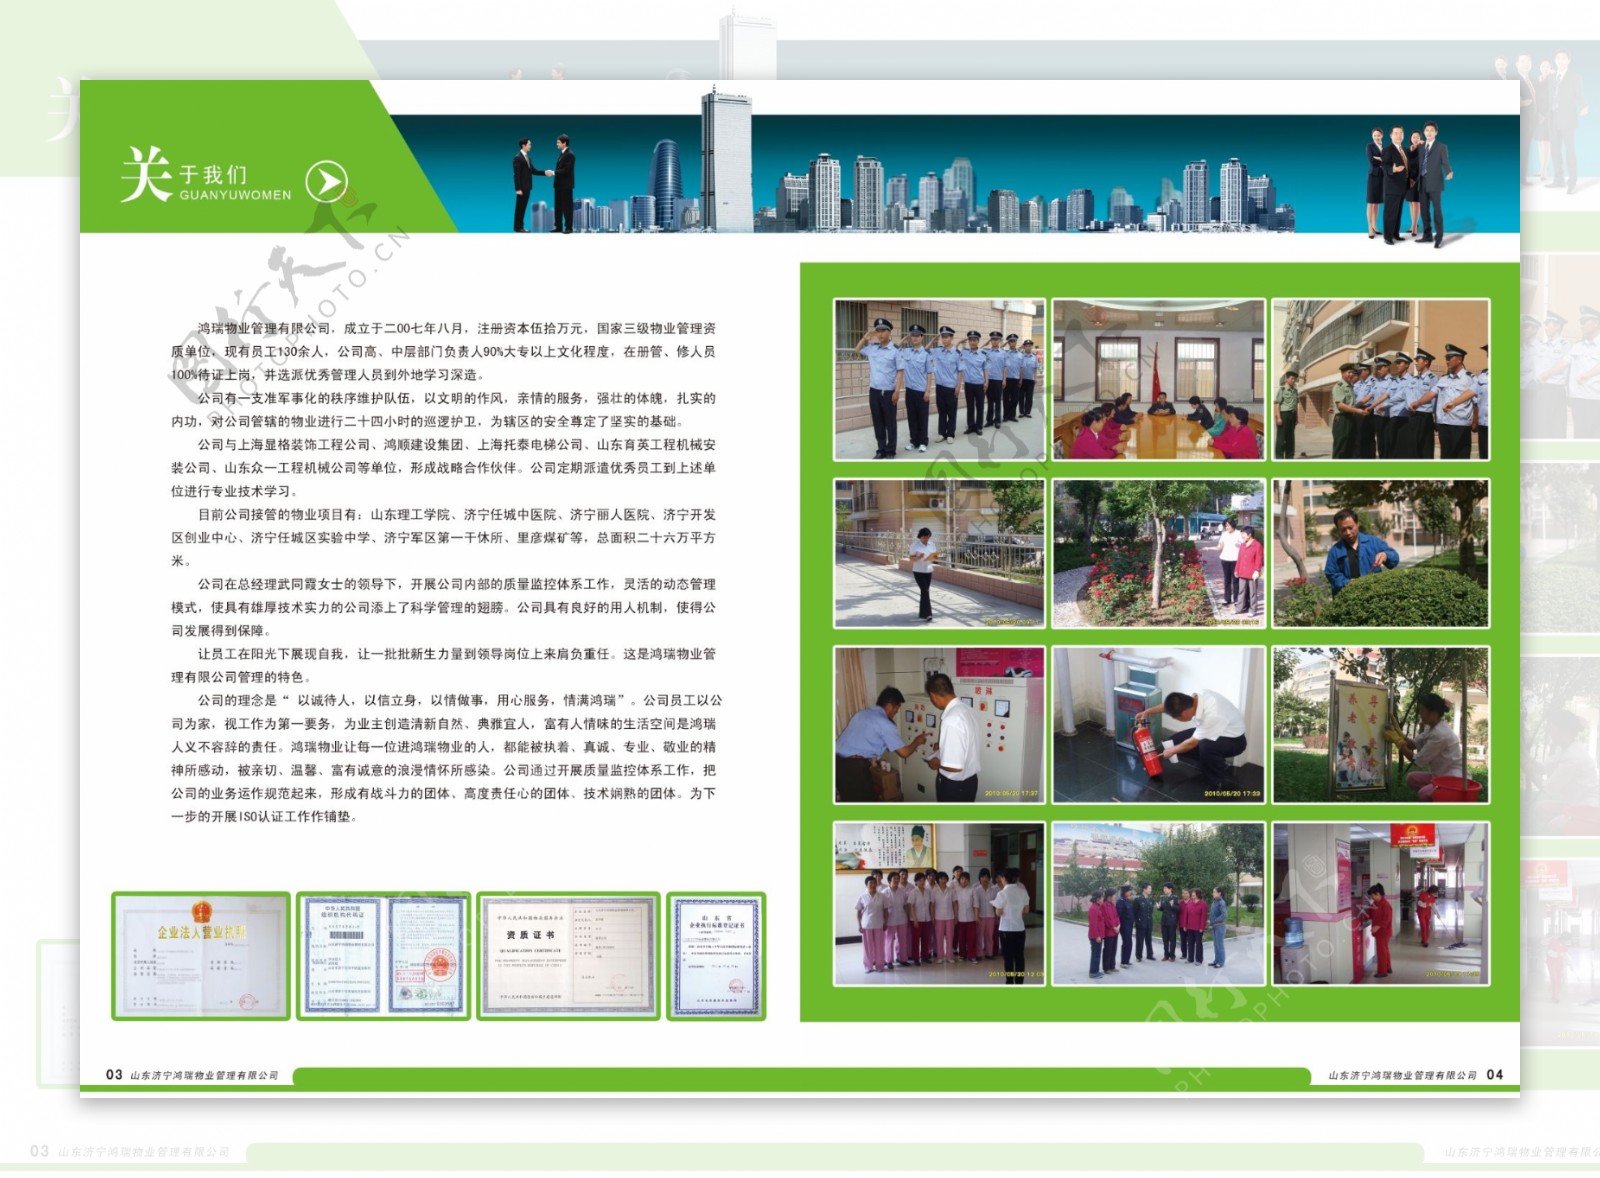This screenshot has width=1600, height=1178.
Task: Open photo of woman in white standing by fence
Action: click(939, 553)
